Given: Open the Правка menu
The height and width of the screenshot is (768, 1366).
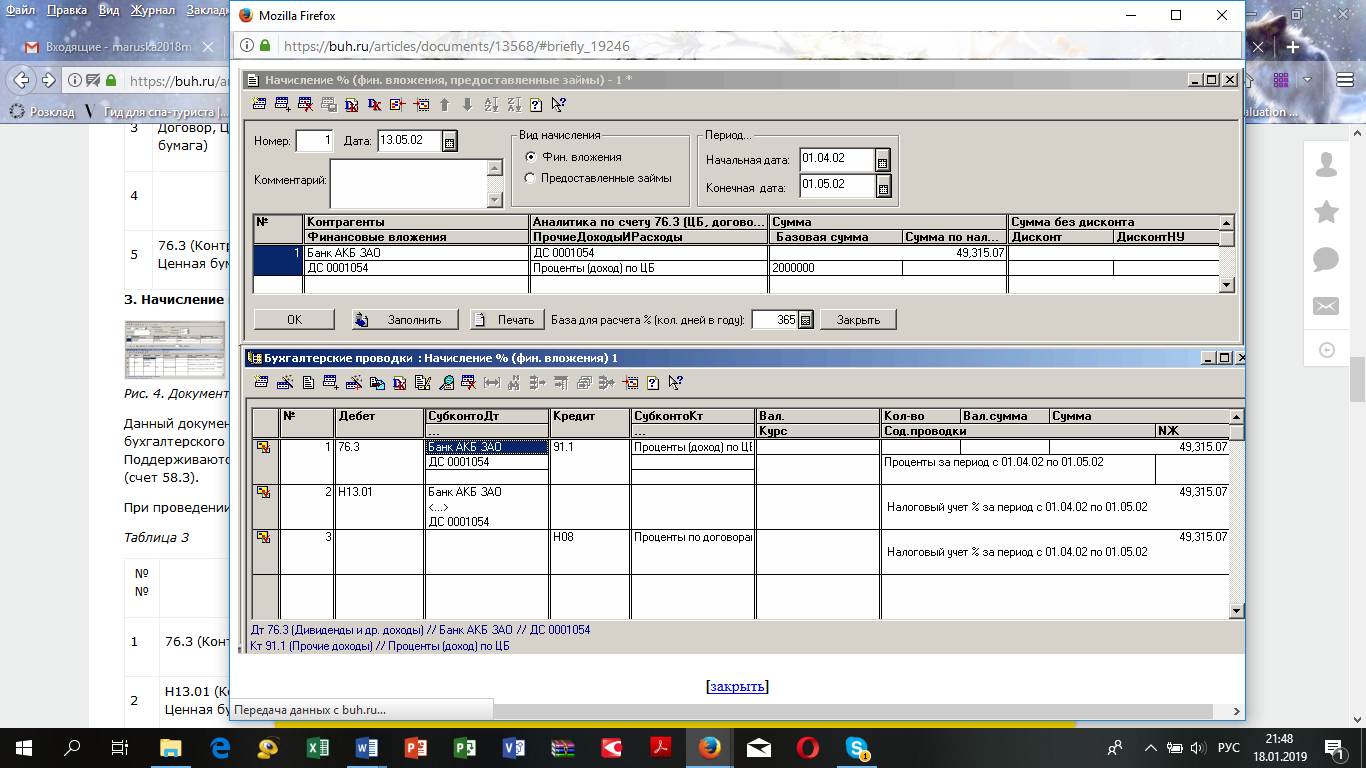Looking at the screenshot, I should pos(66,10).
